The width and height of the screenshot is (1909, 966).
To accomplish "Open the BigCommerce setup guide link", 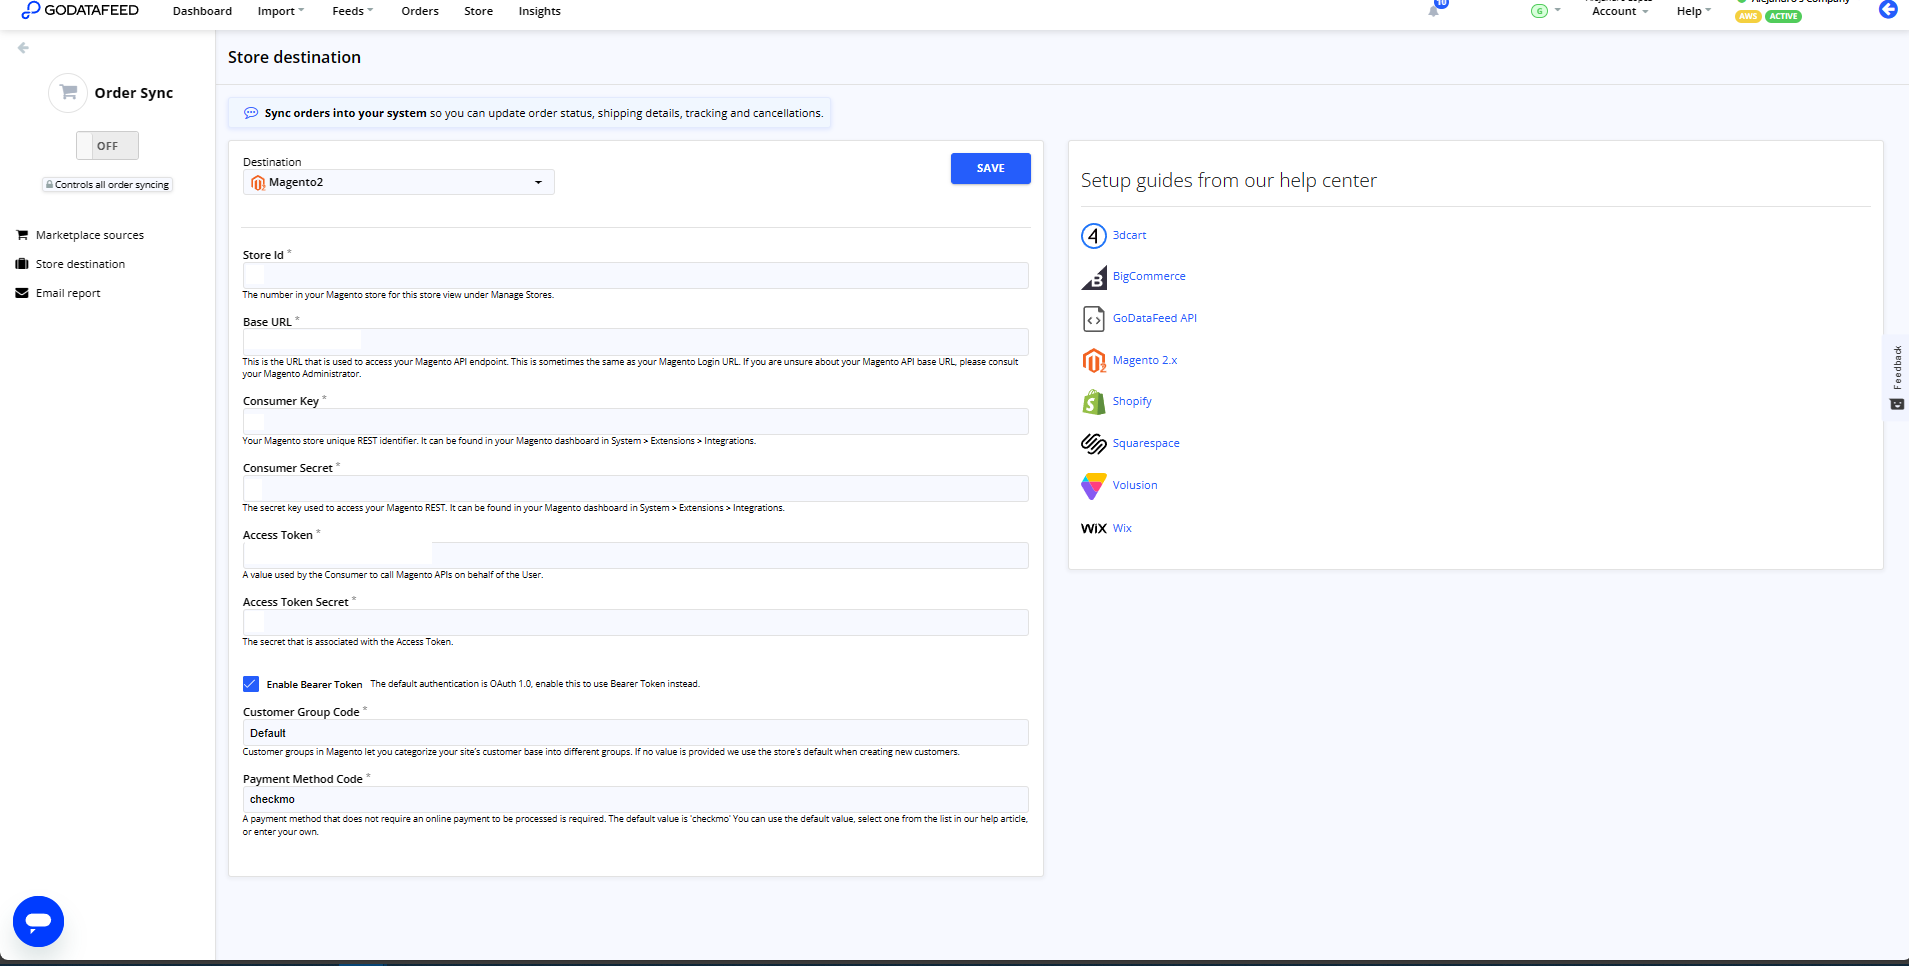I will 1149,277.
